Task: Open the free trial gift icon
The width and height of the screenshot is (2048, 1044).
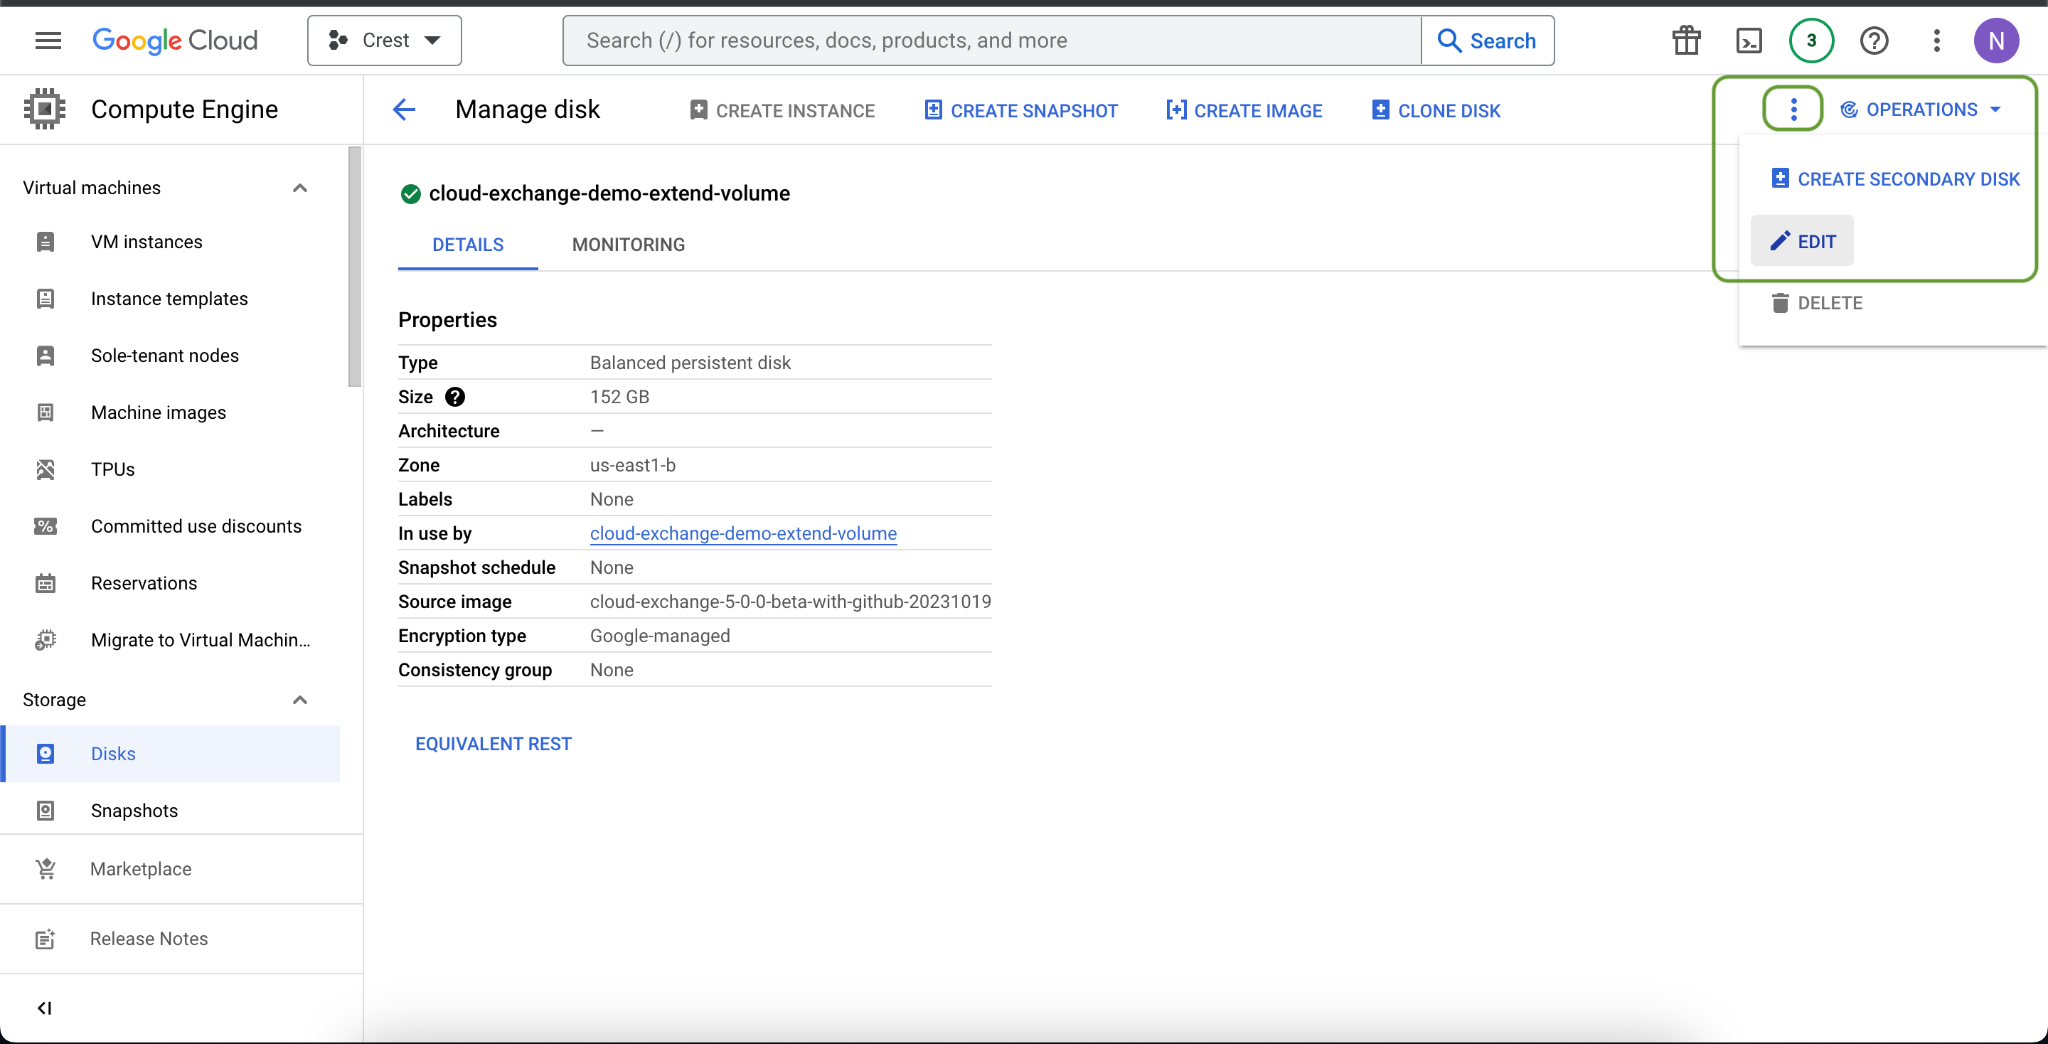Action: pos(1686,40)
